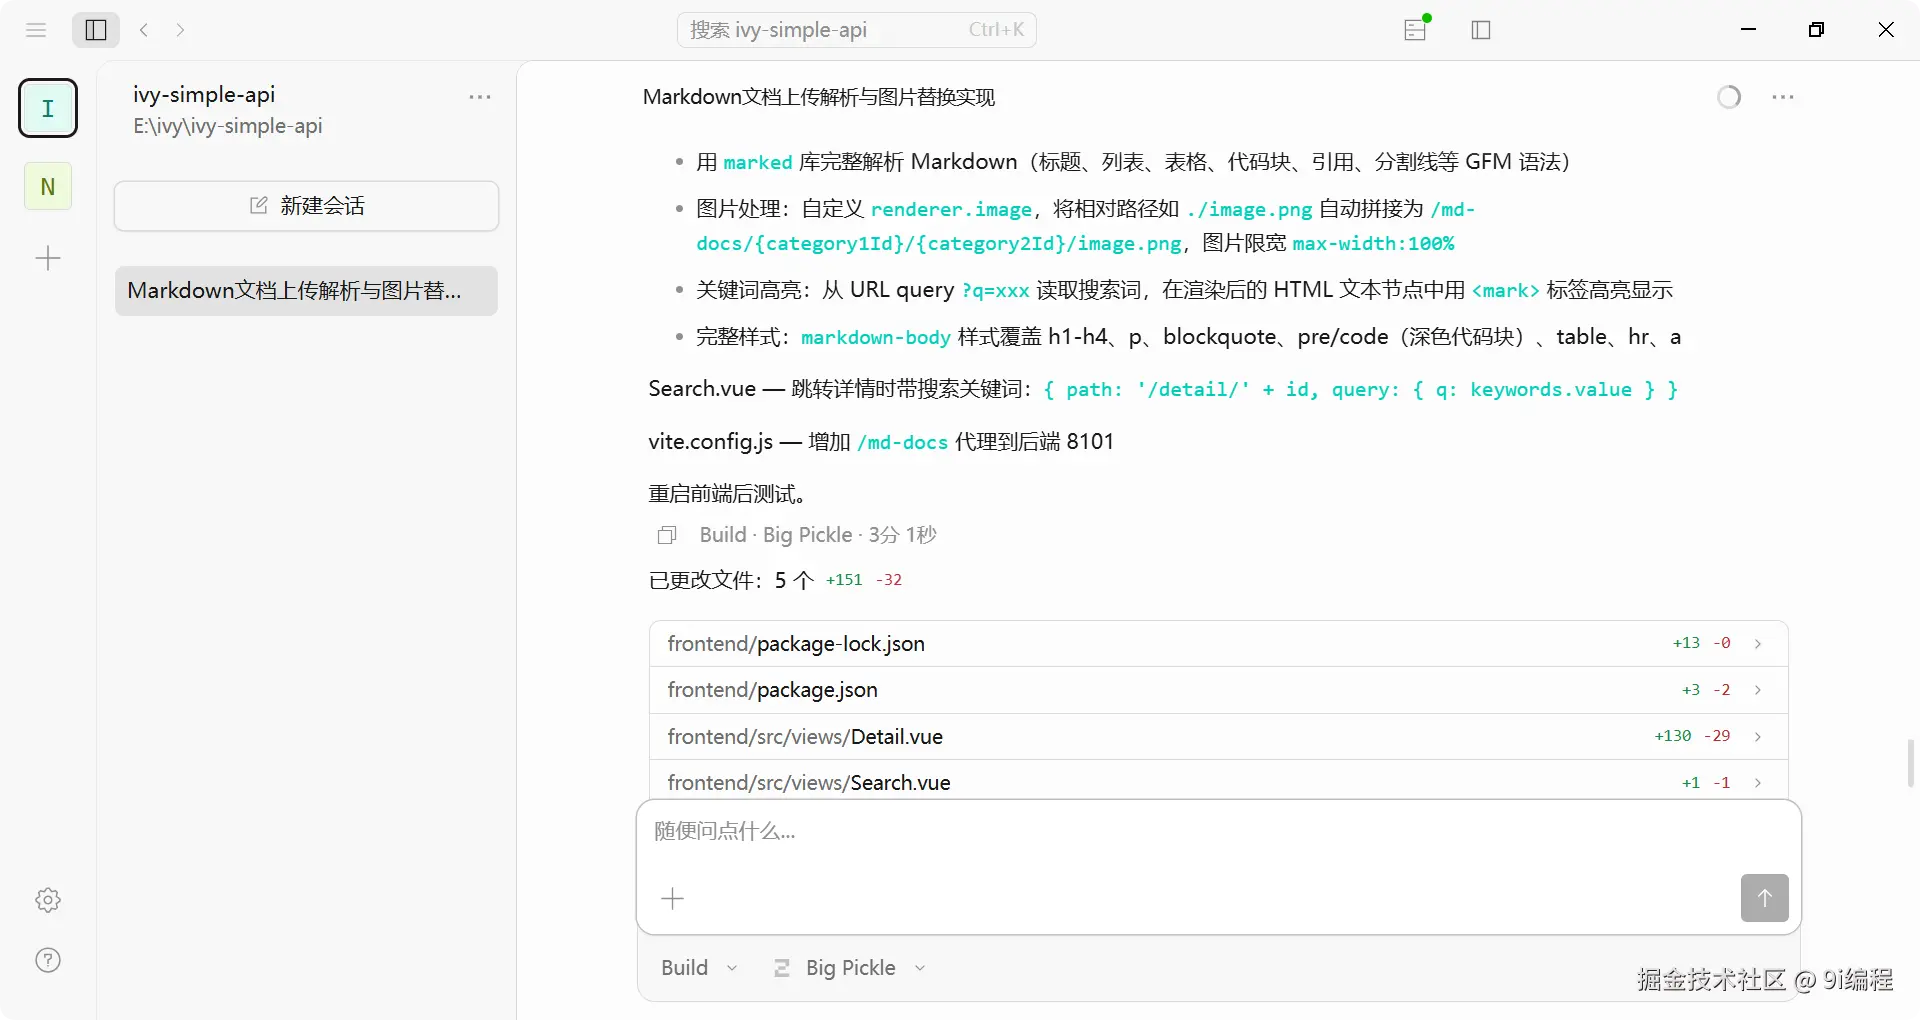
Task: Add a new project with plus icon
Action: [x=48, y=259]
